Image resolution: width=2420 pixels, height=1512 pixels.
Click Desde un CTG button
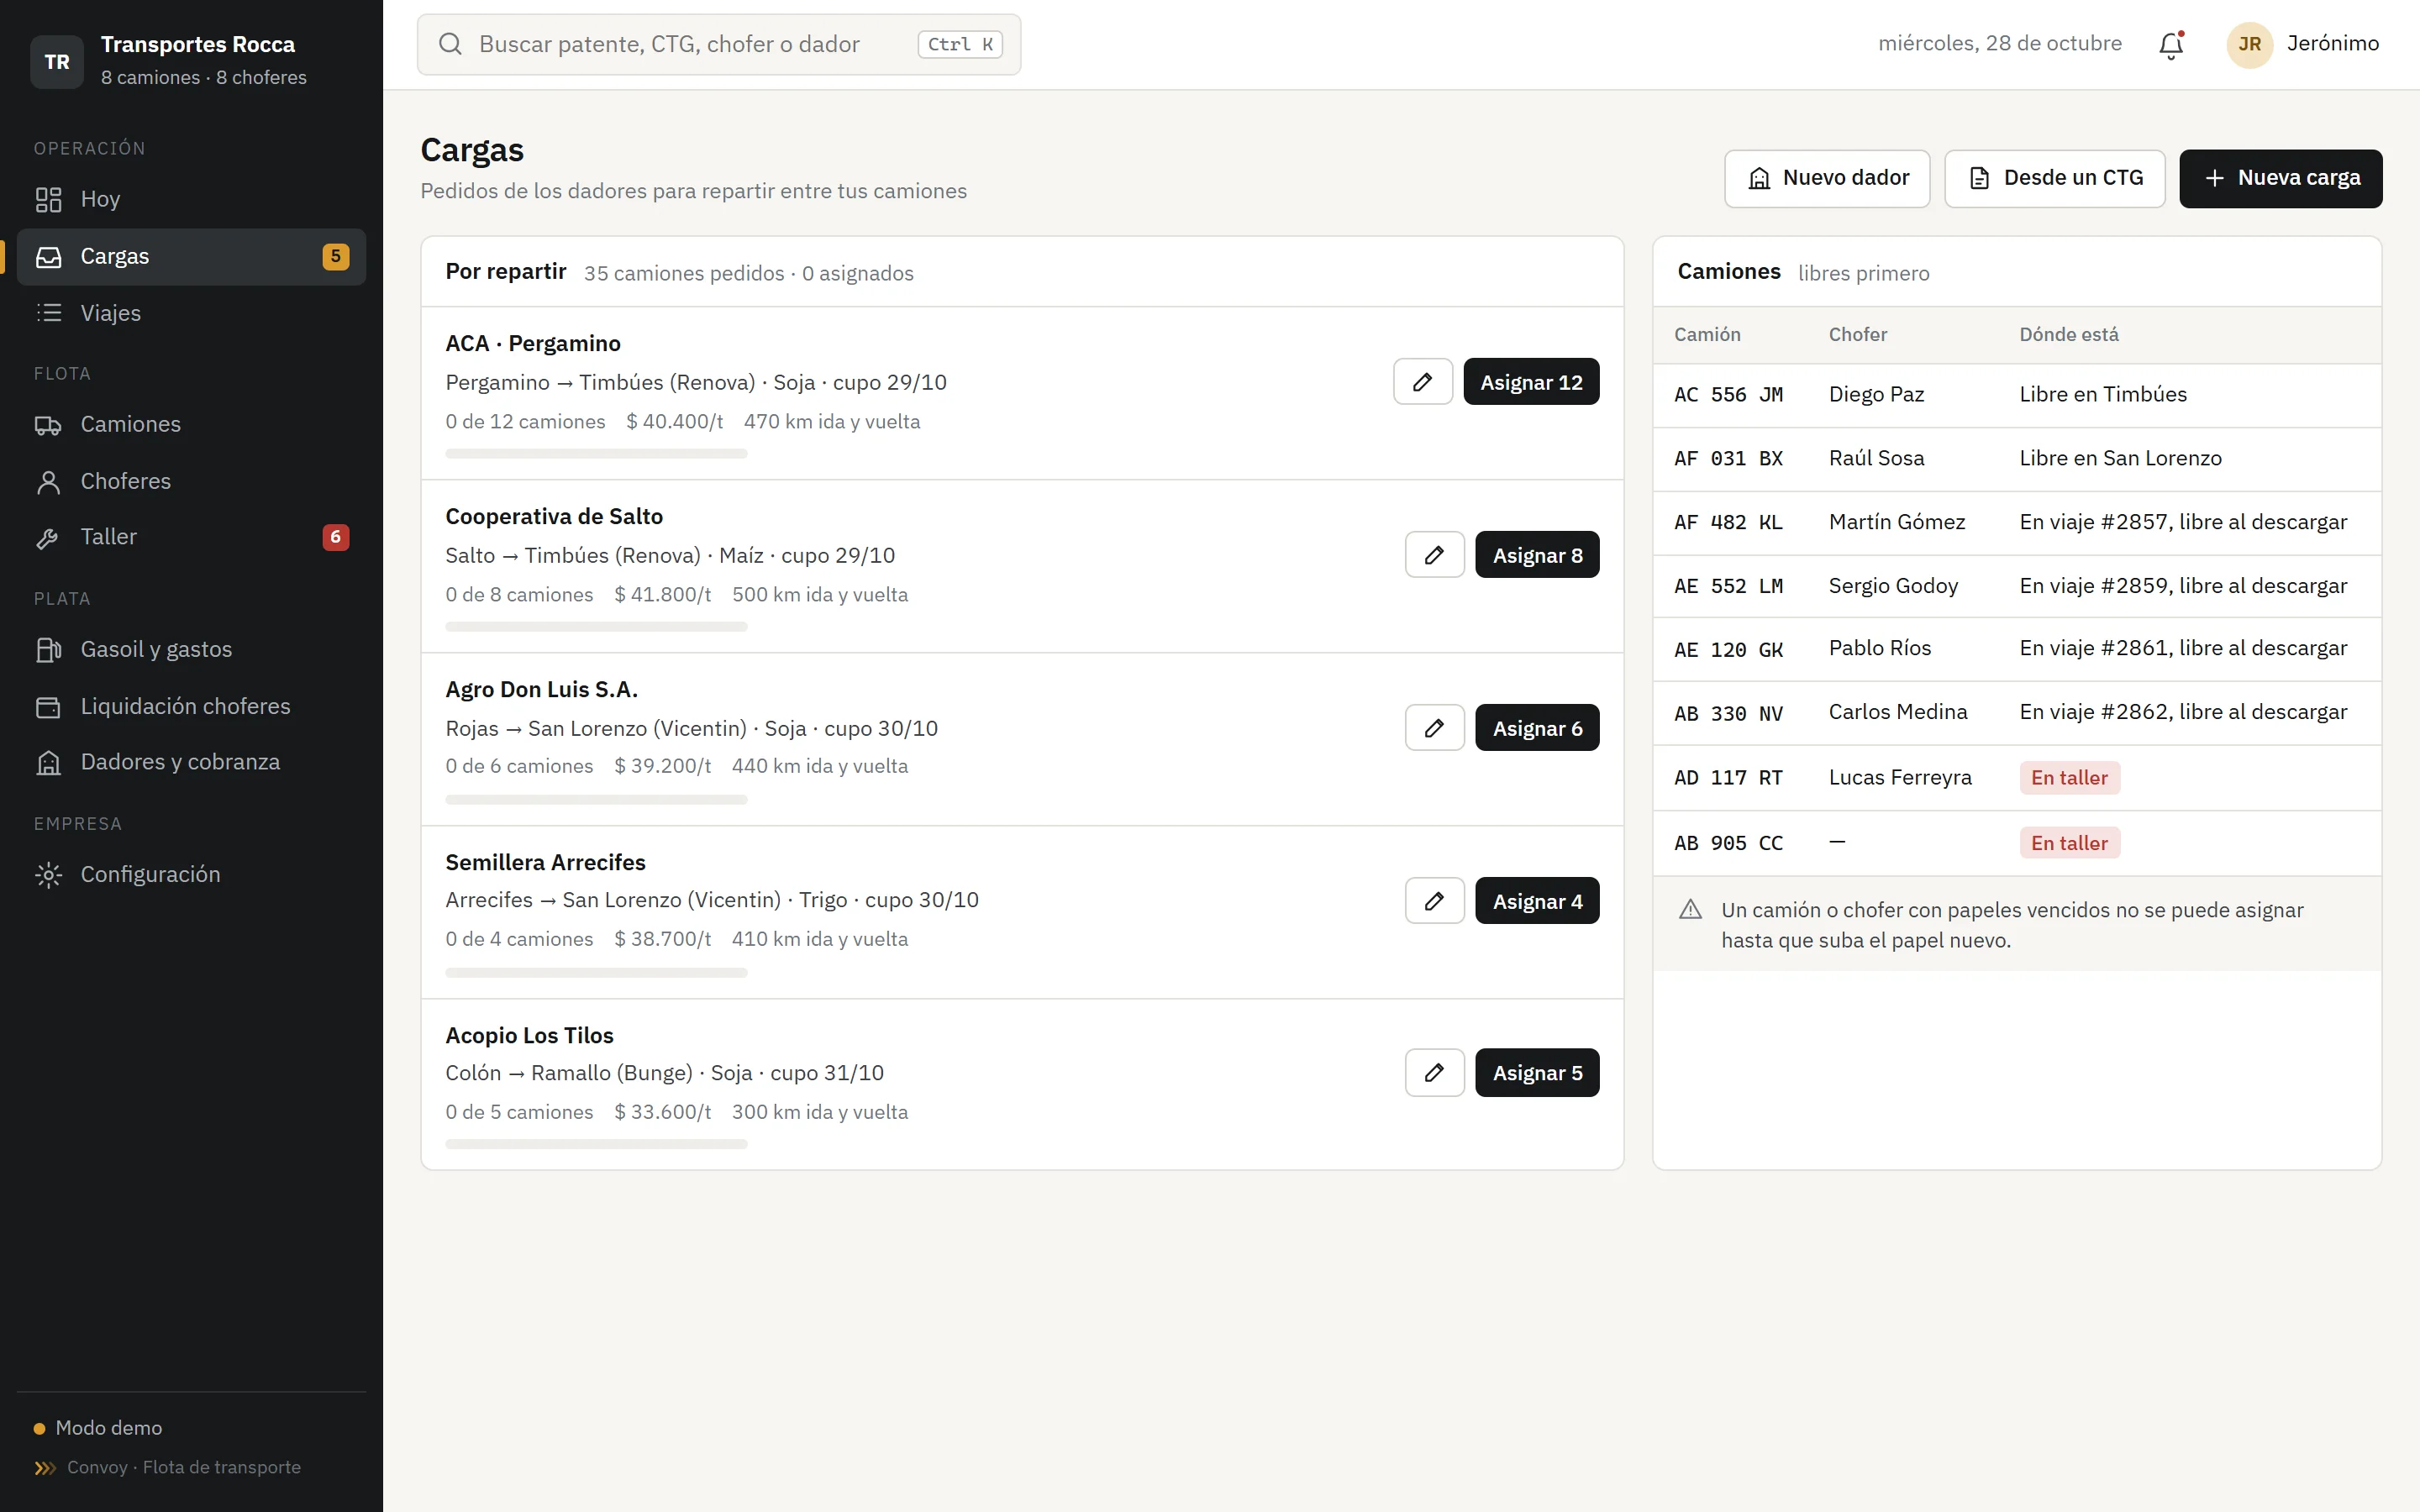pos(2054,178)
